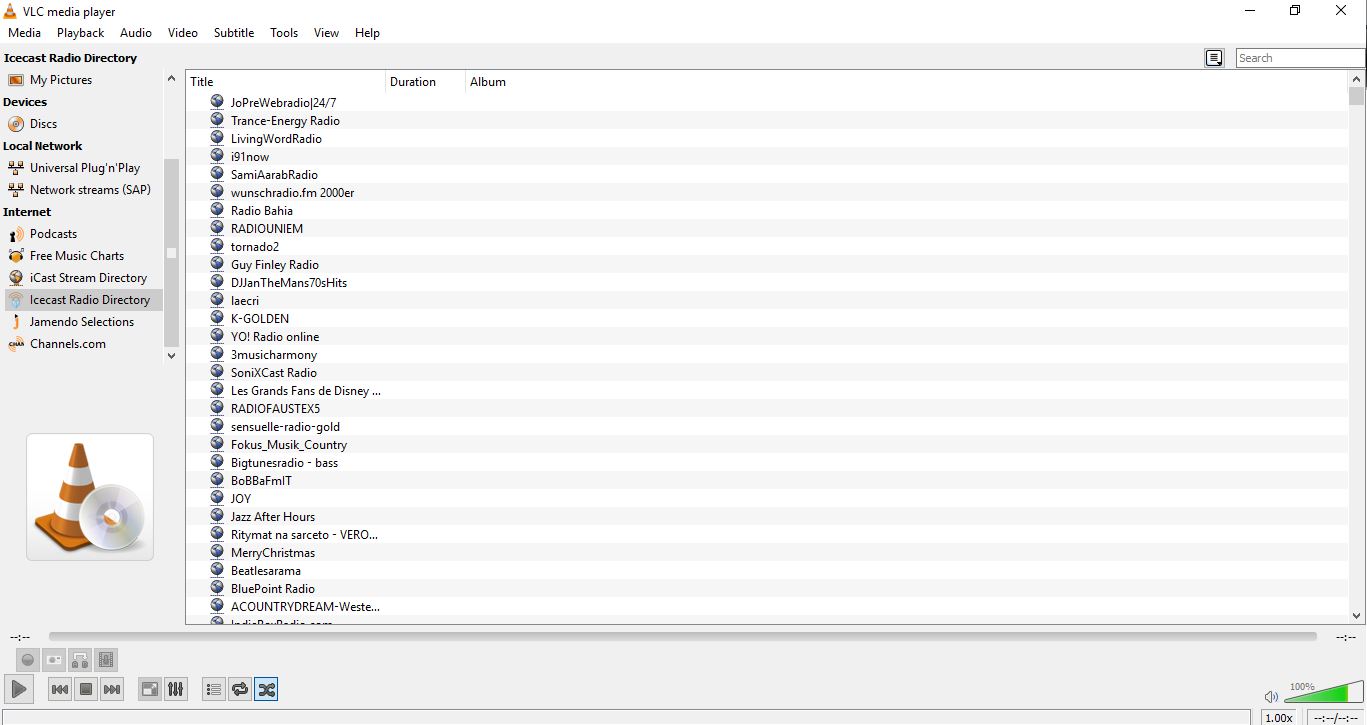Click globe icon beside K-GOLDEN
The width and height of the screenshot is (1367, 725).
217,317
